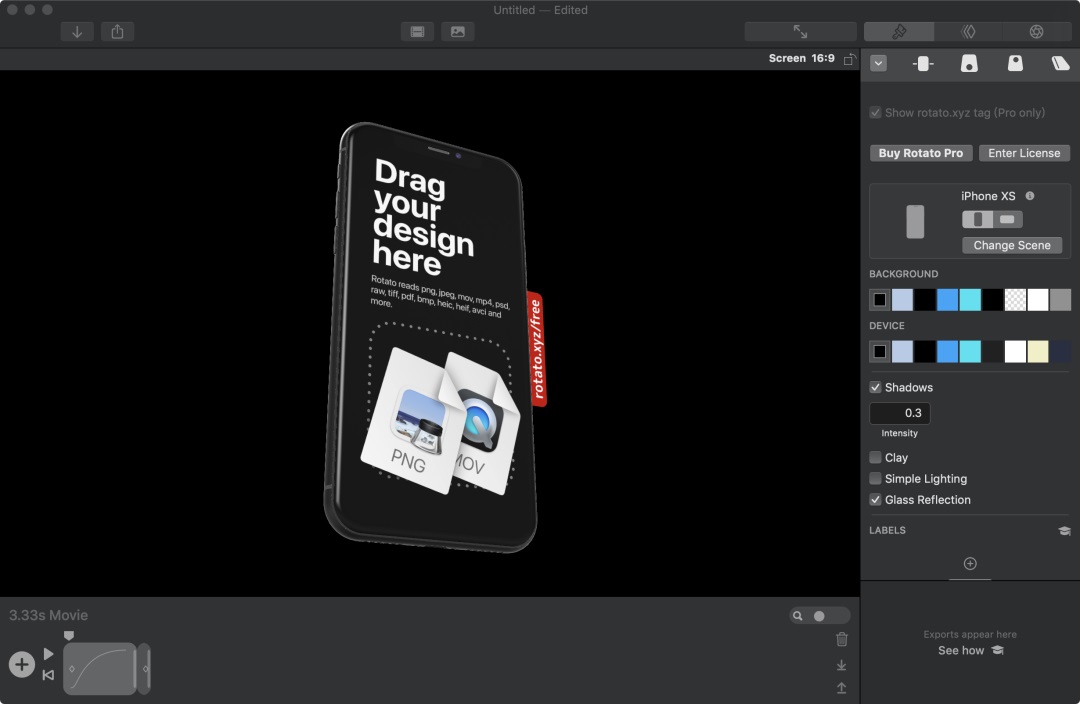Select the flat slanted device view preset
Image resolution: width=1080 pixels, height=704 pixels.
tap(1061, 64)
